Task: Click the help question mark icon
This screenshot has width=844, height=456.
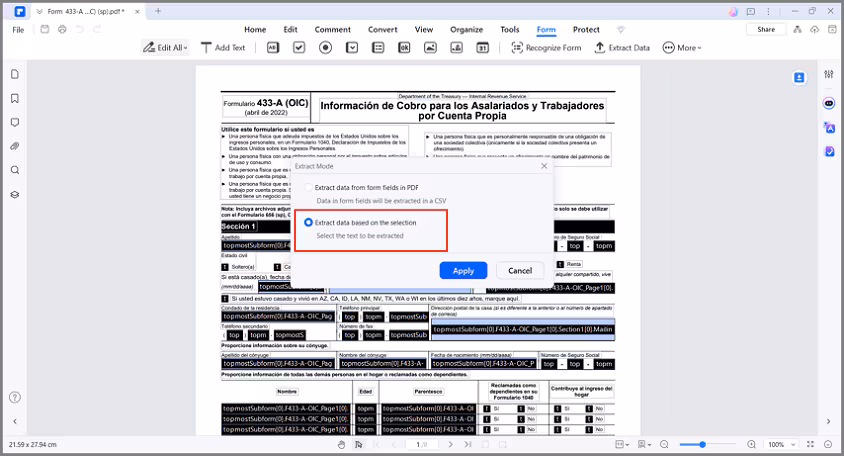Action: [15, 397]
